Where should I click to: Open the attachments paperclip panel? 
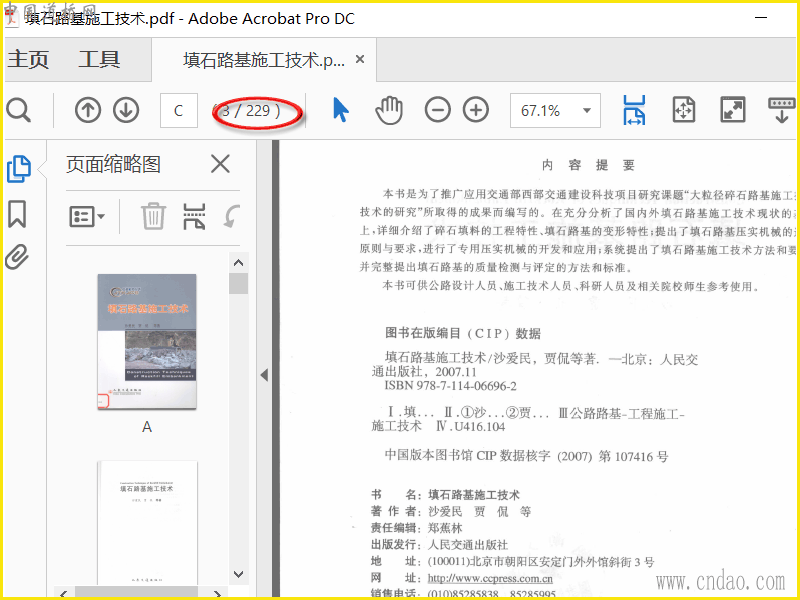[x=17, y=256]
